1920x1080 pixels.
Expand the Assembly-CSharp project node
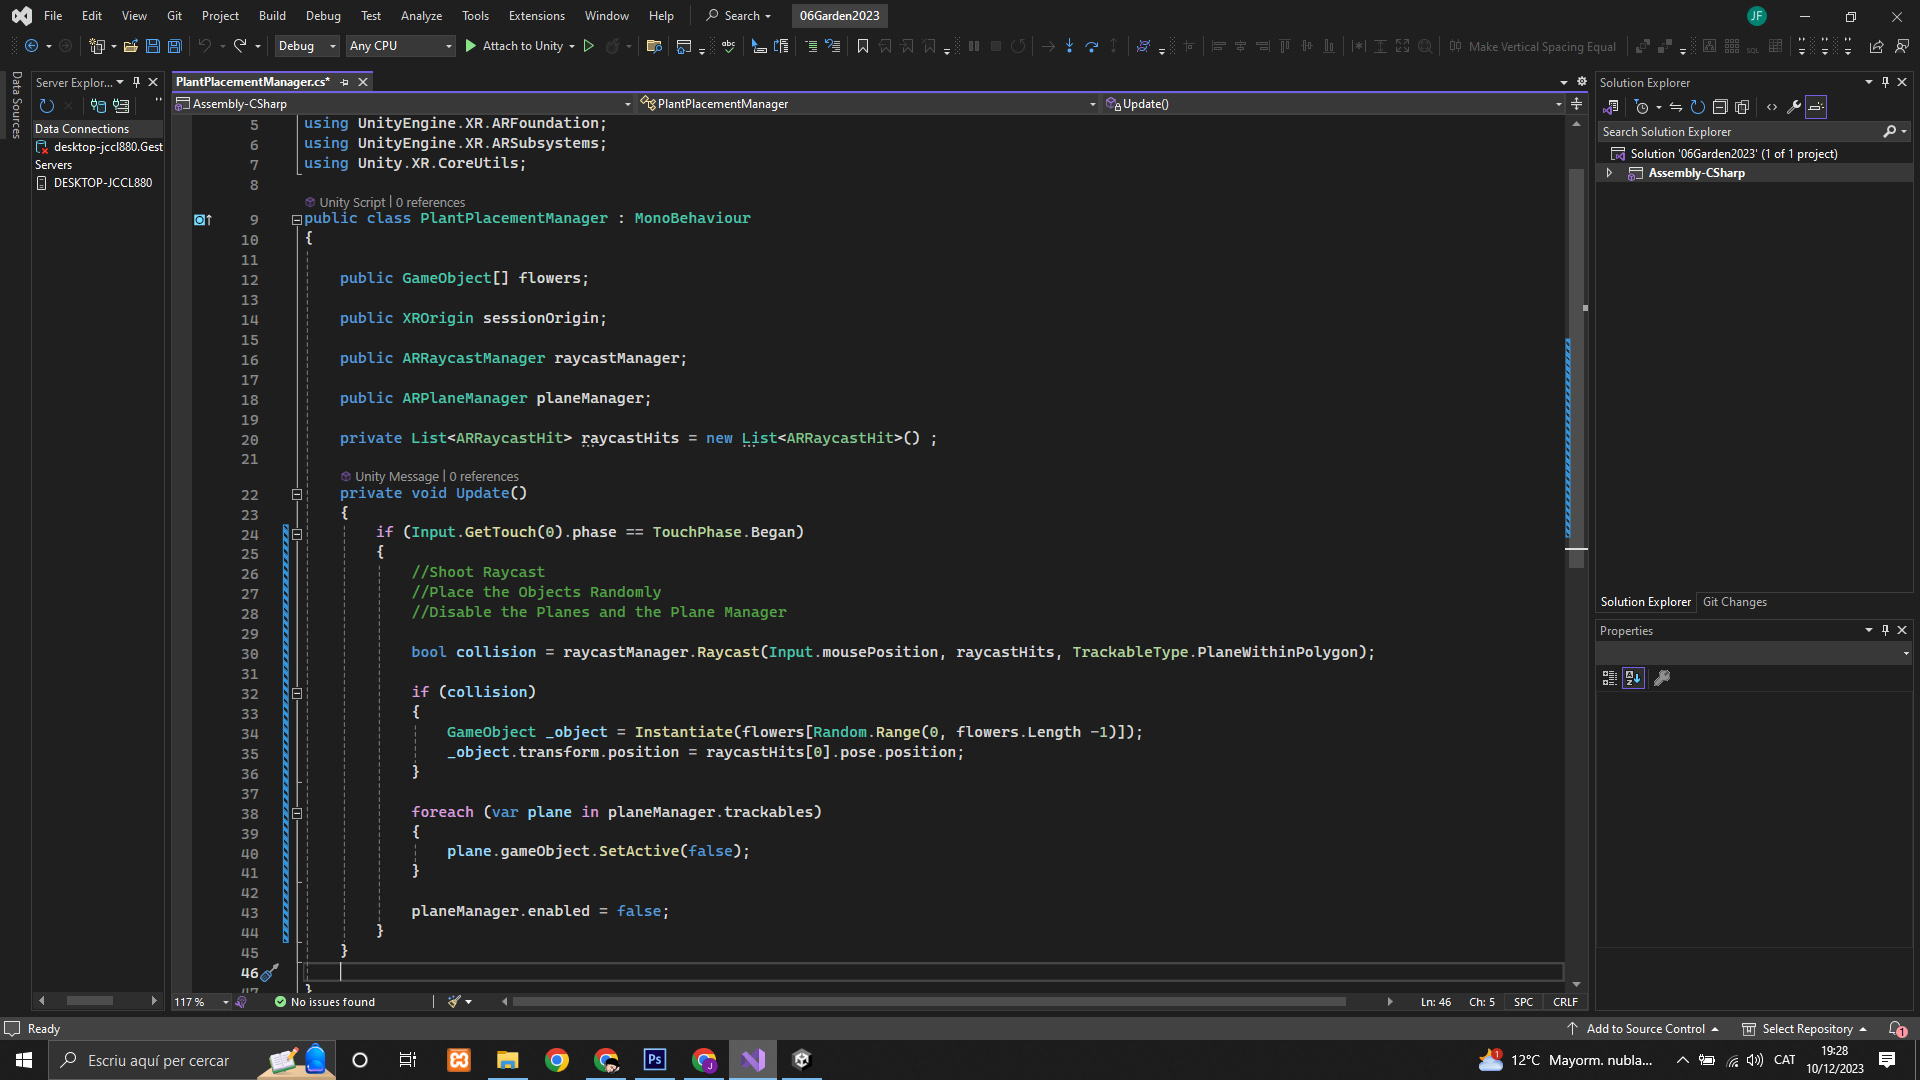tap(1609, 173)
